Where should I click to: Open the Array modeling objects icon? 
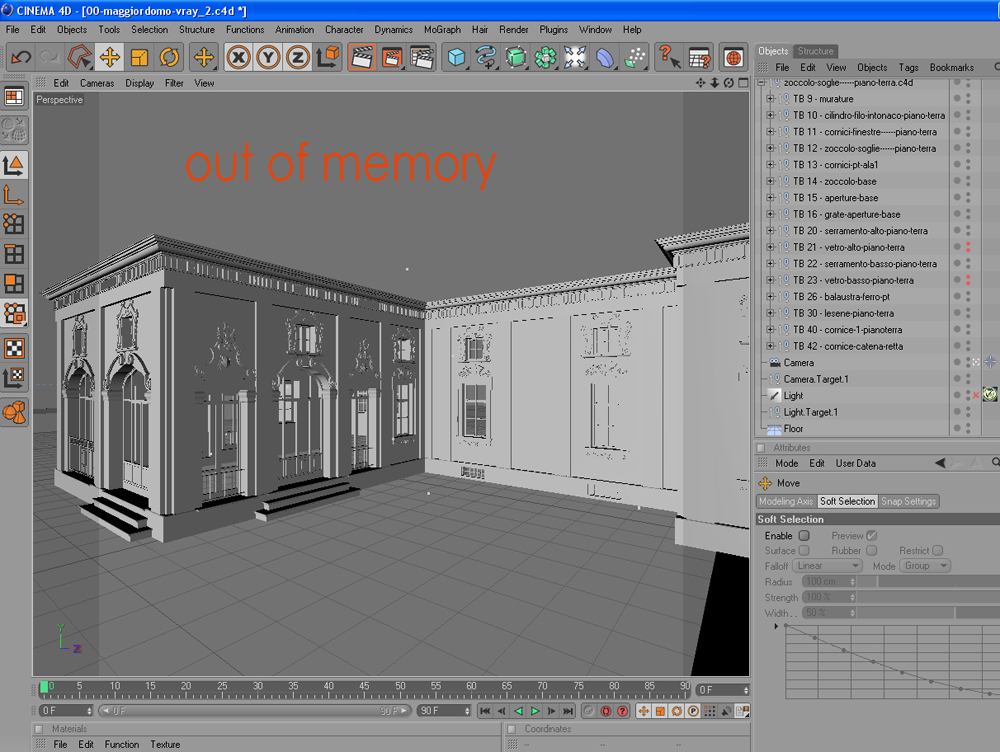click(x=545, y=57)
